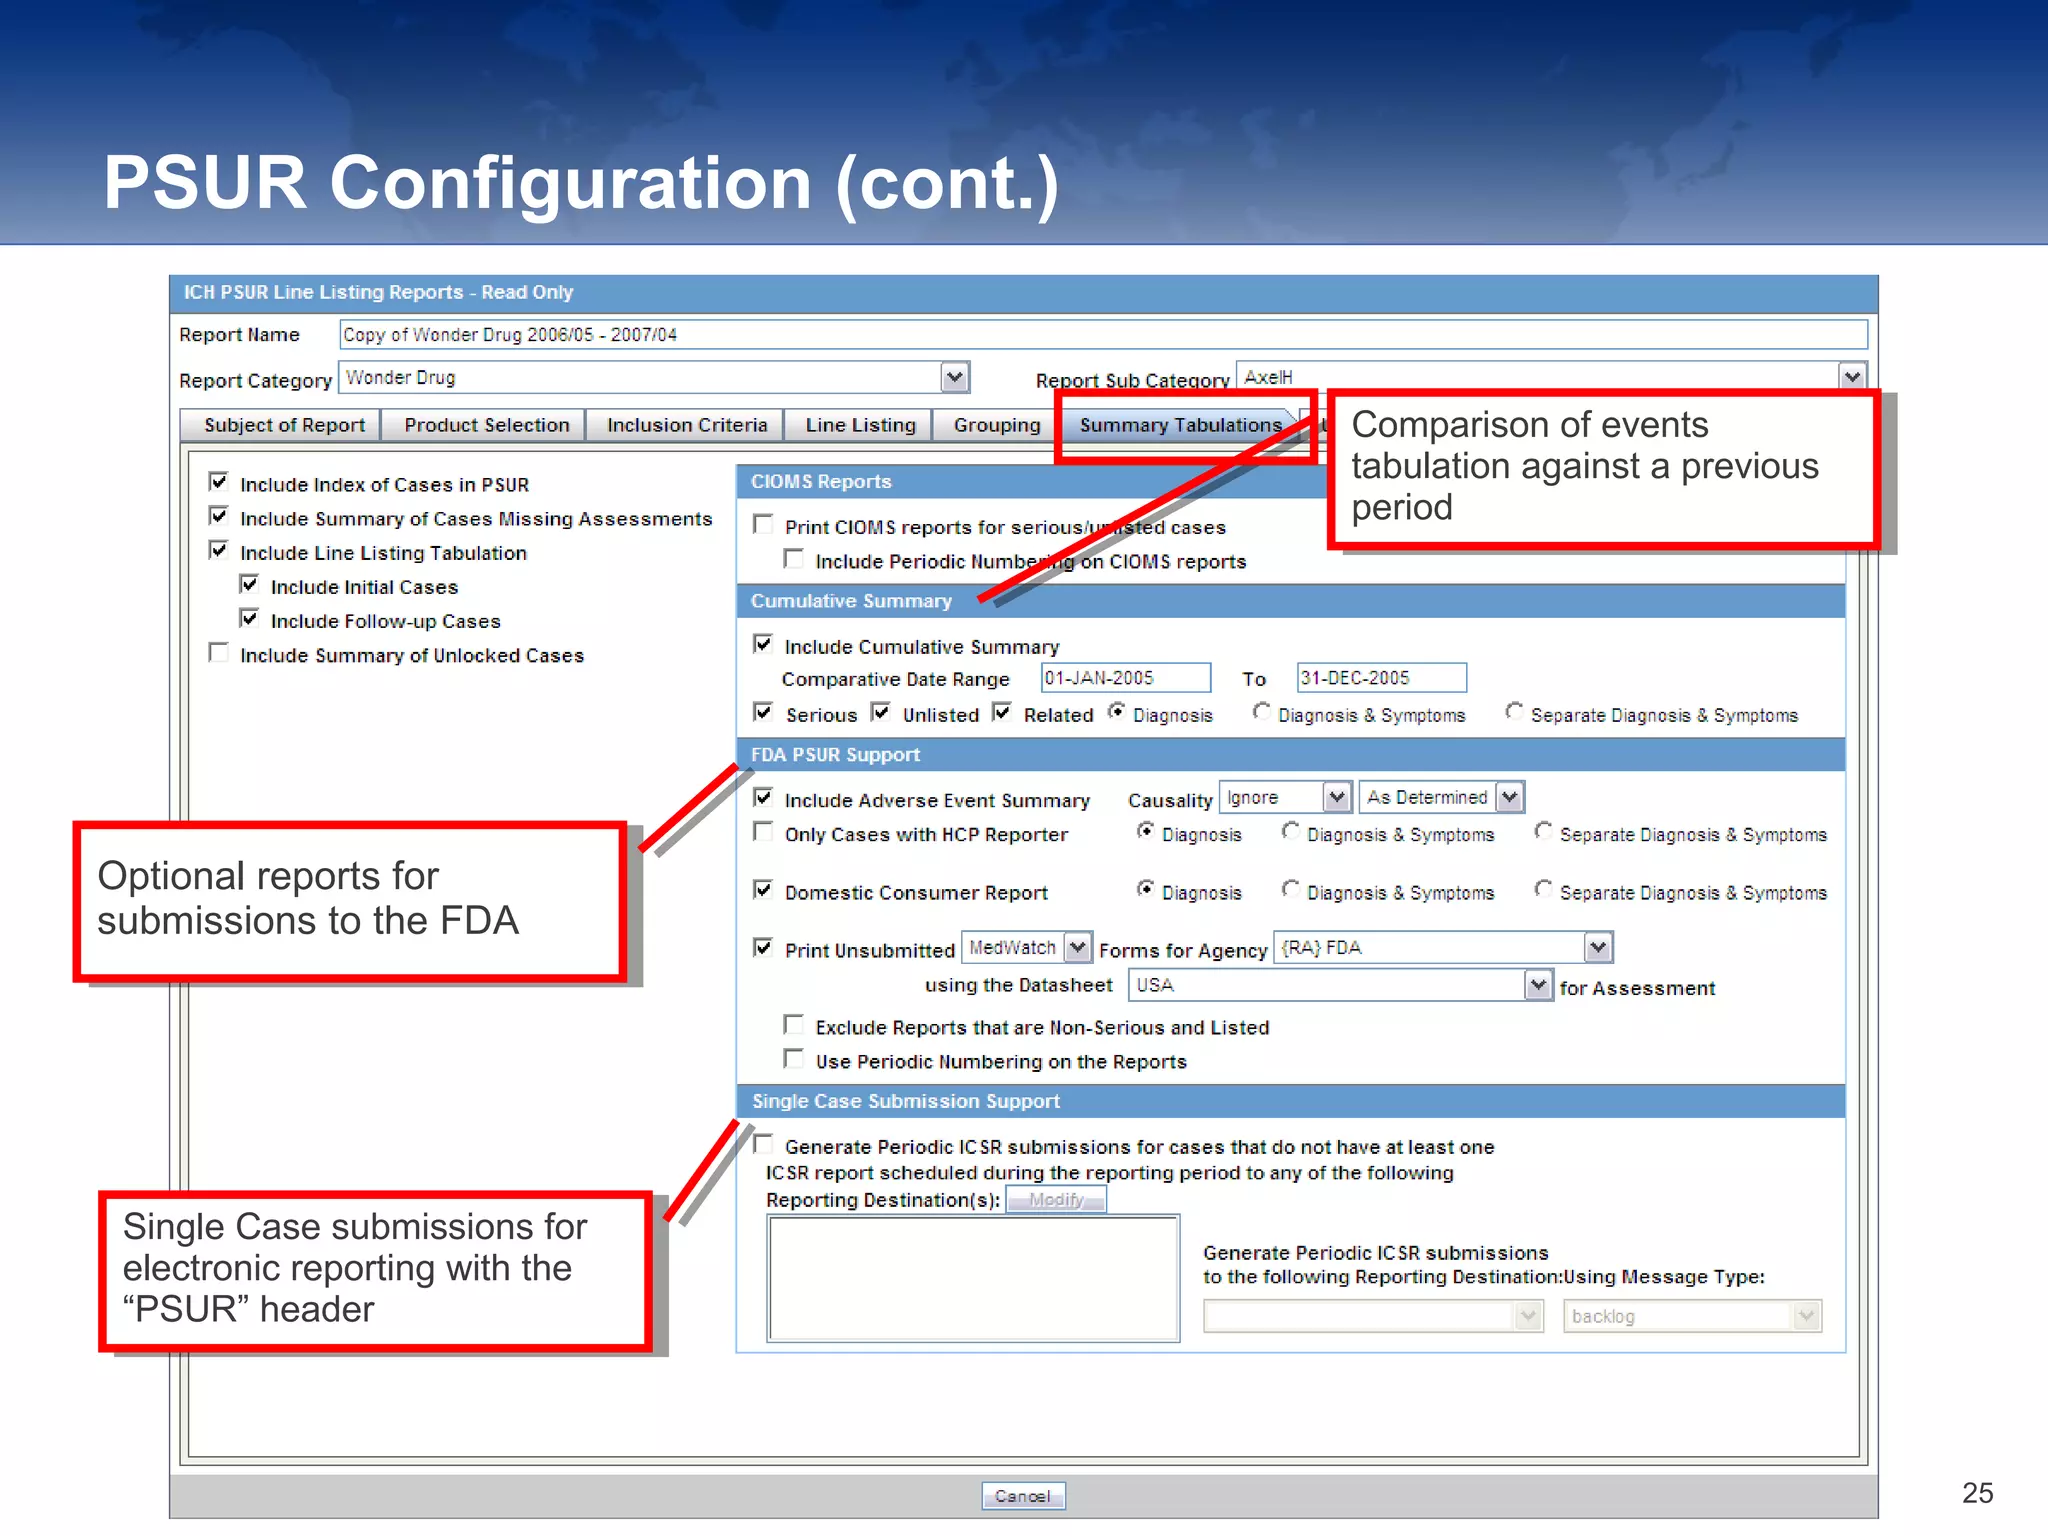
Task: Click the Reporting Destinations list box
Action: (973, 1278)
